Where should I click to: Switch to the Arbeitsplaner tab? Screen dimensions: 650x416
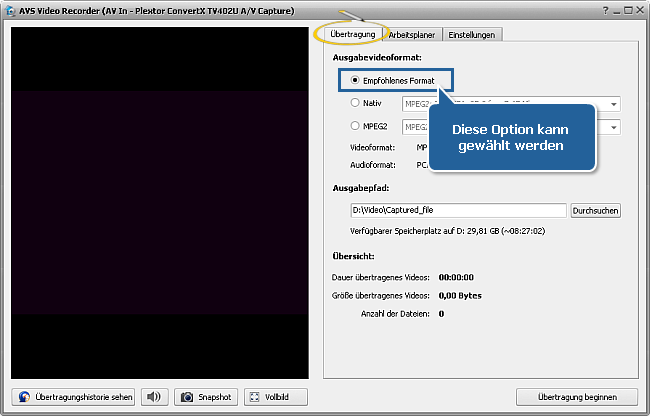(412, 35)
